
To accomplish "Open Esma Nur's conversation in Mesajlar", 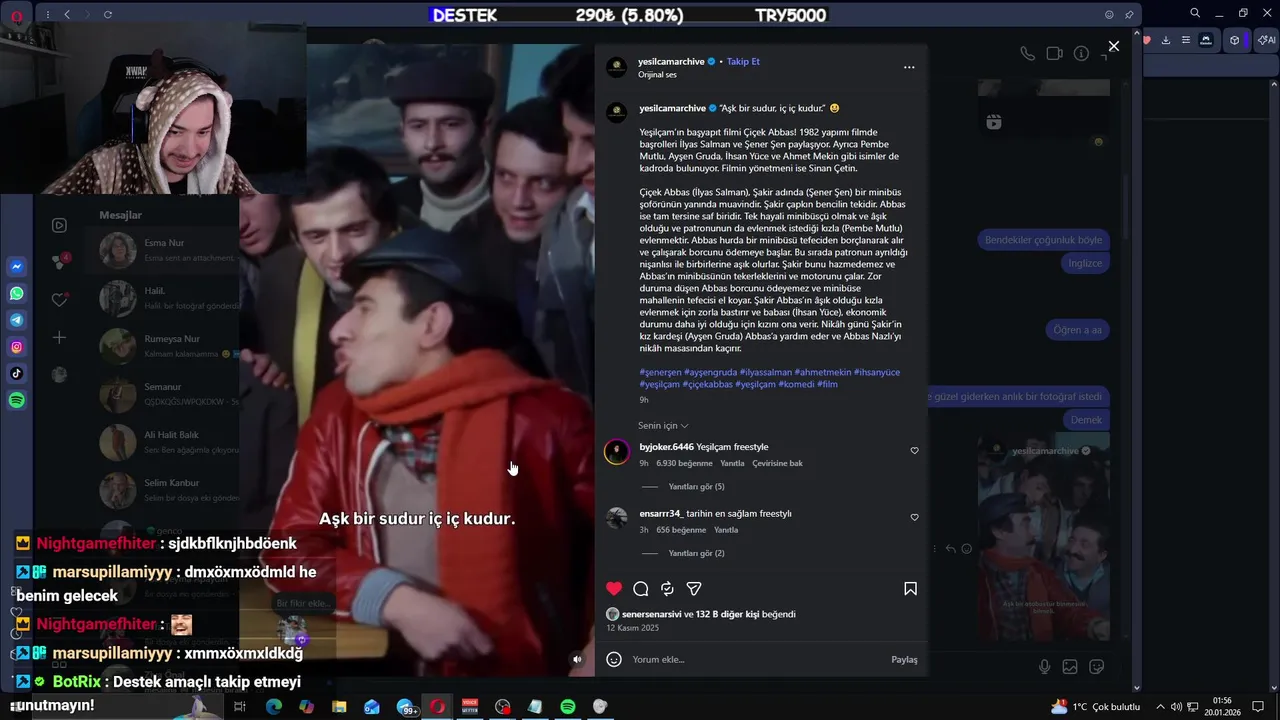I will click(x=162, y=250).
